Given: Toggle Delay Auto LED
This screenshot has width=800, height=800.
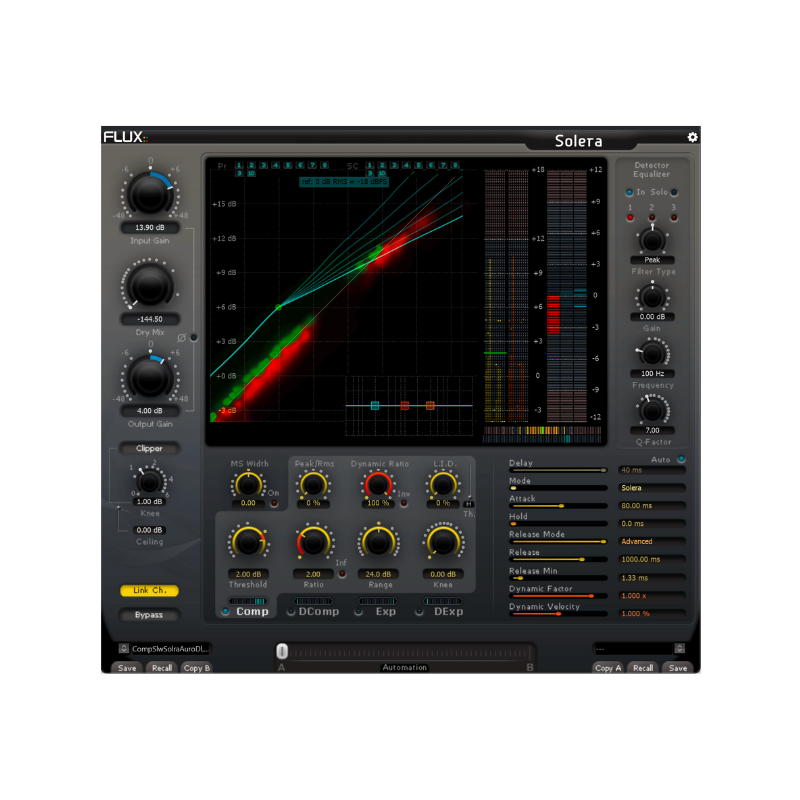Looking at the screenshot, I should 681,459.
